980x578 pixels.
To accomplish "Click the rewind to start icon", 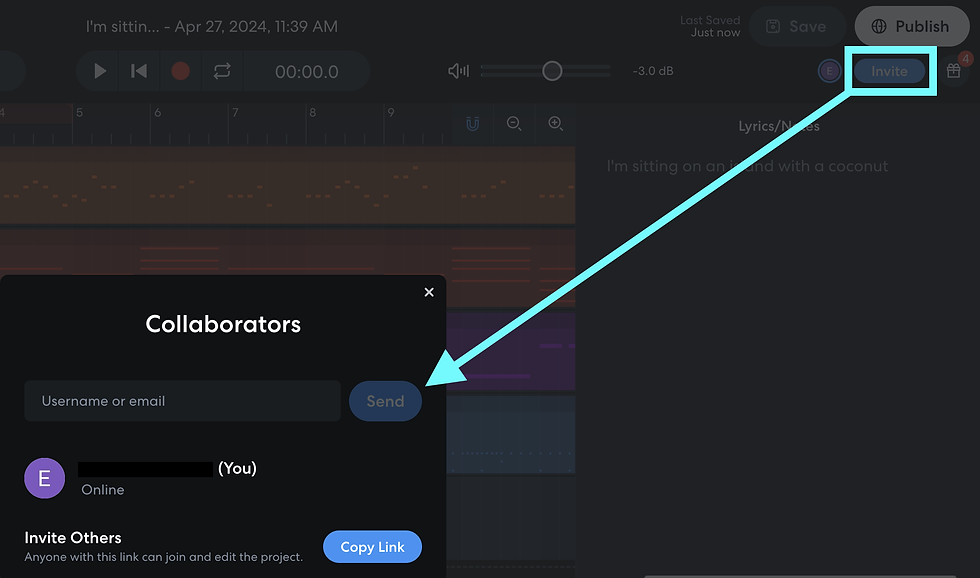I will [138, 70].
